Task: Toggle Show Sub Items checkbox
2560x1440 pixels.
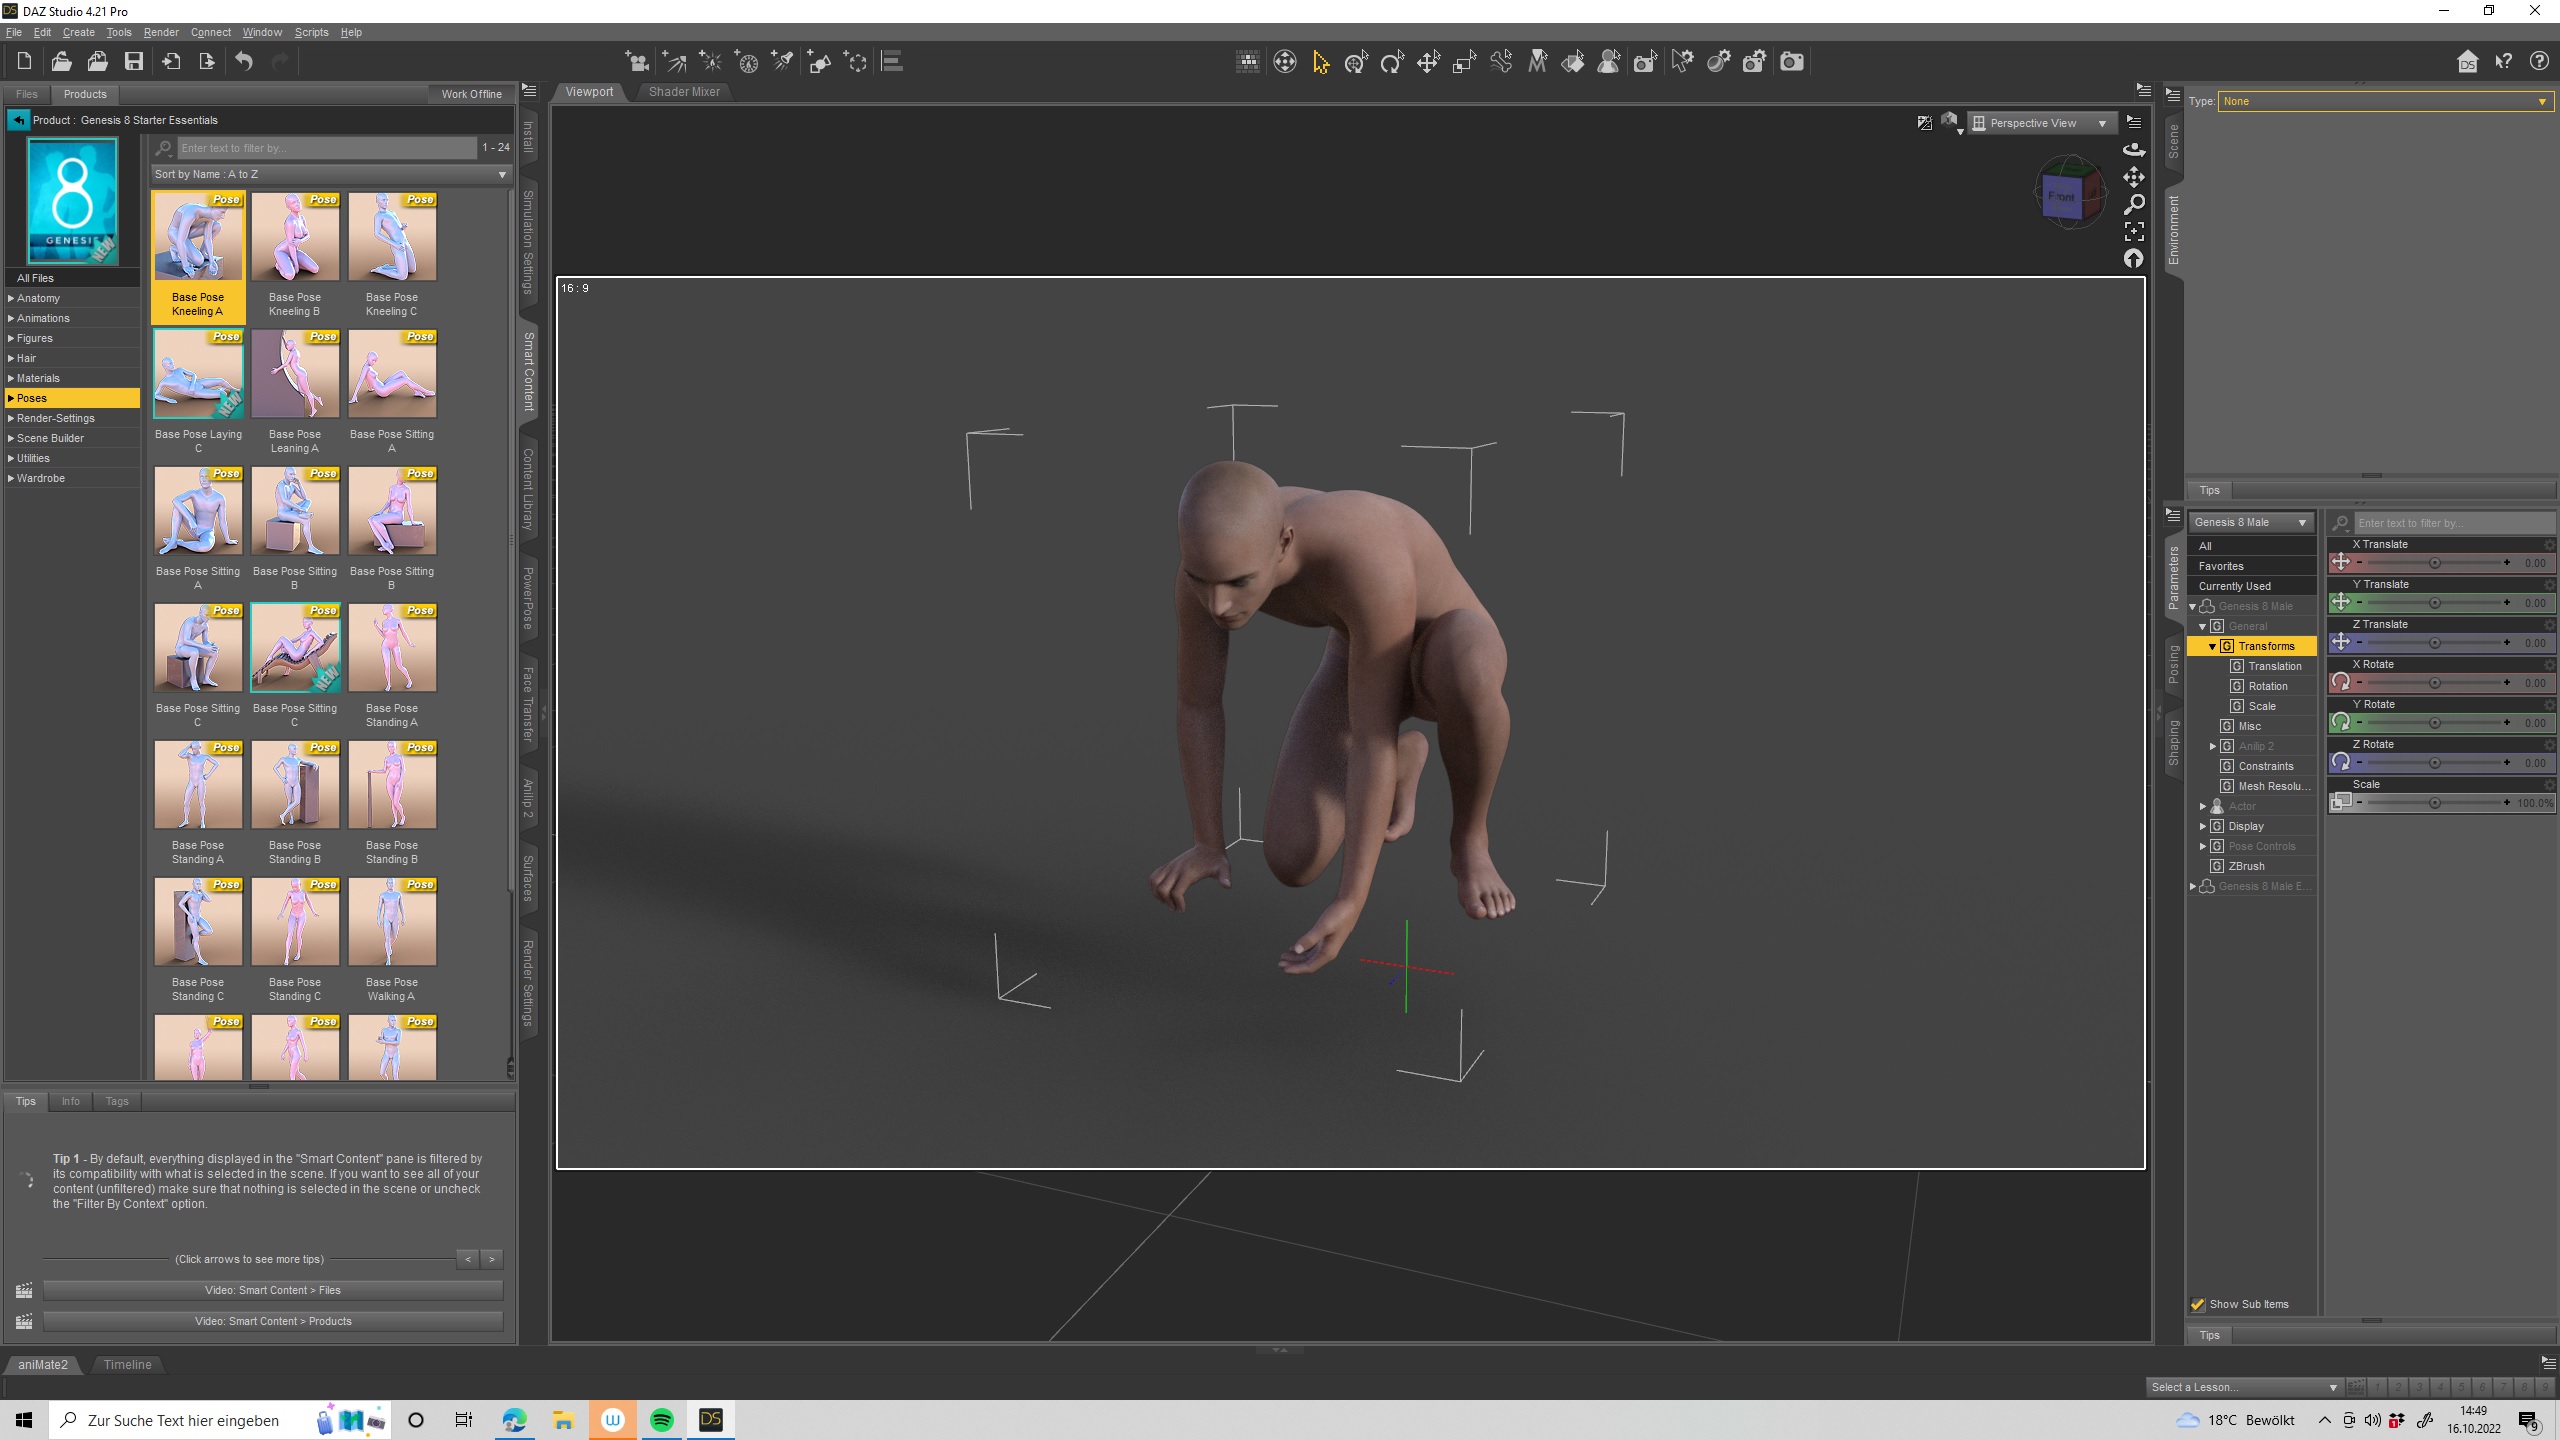Action: point(2198,1304)
